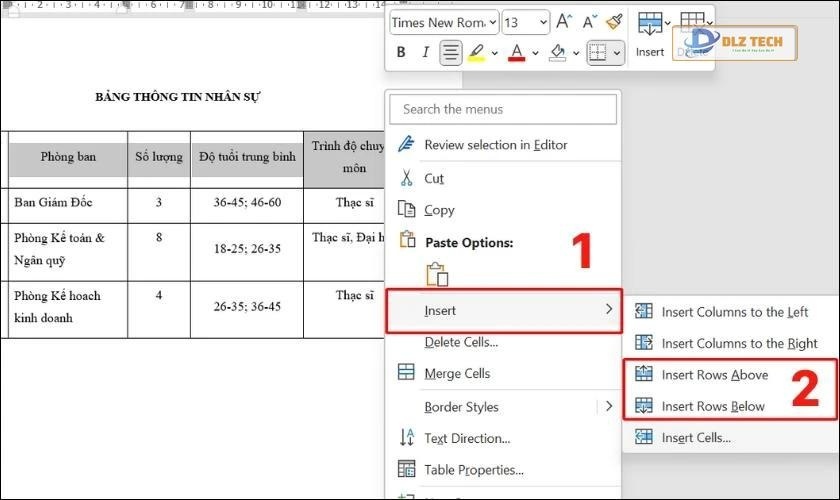
Task: Expand the font color dropdown arrow
Action: (x=535, y=52)
